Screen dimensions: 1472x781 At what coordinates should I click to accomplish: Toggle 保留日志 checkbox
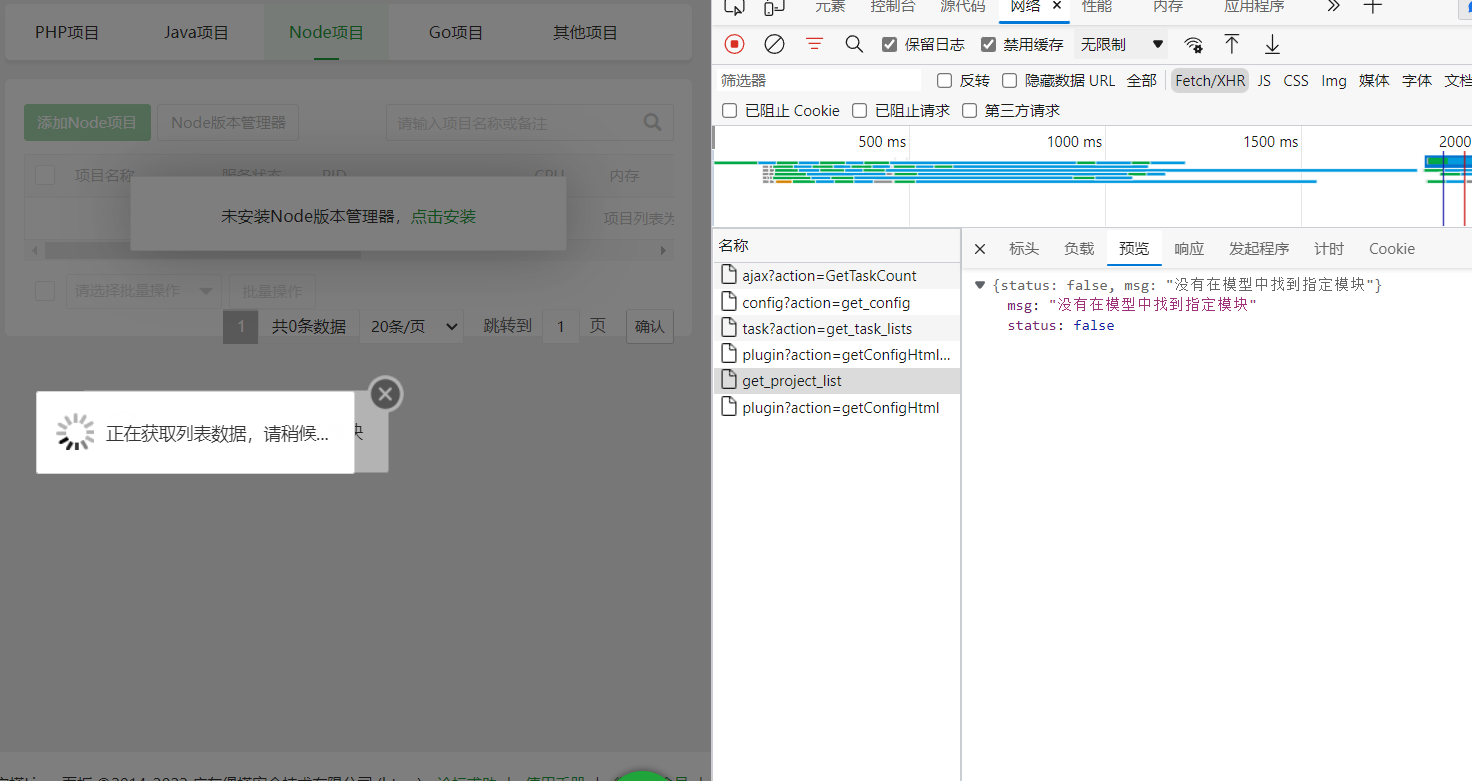[889, 44]
